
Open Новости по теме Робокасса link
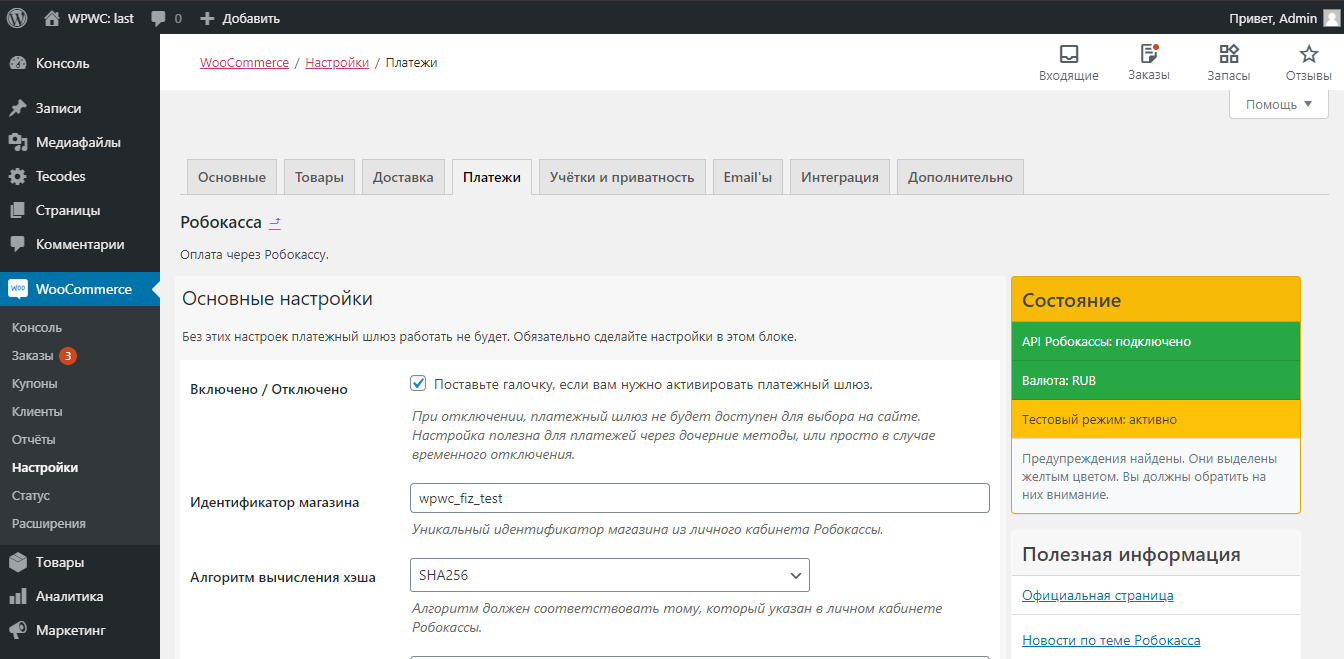click(1111, 640)
